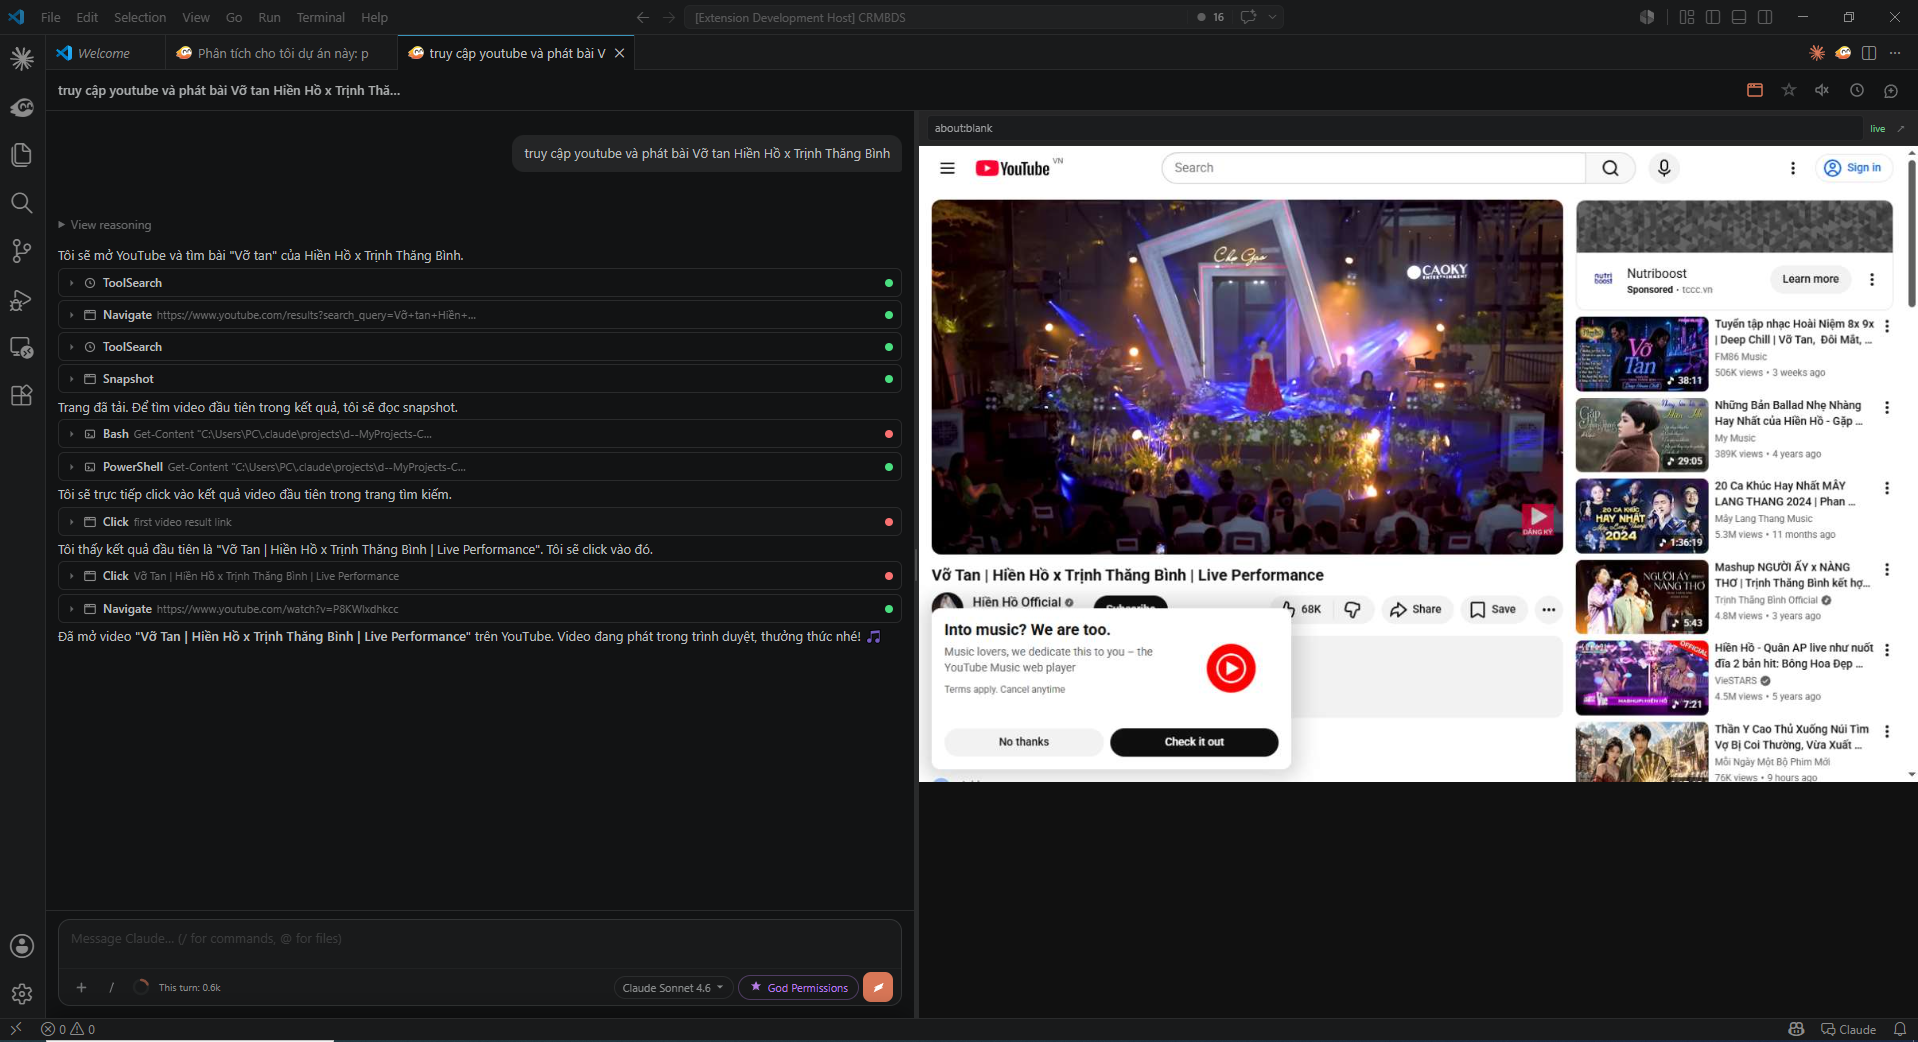Click the problems errors and warnings counter

pyautogui.click(x=68, y=1029)
